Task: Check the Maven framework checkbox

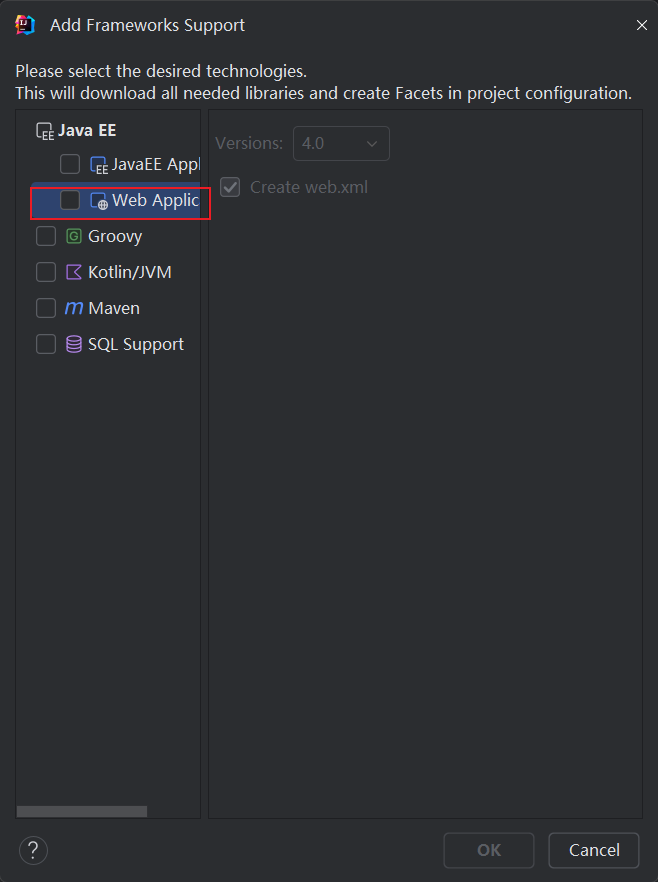Action: (46, 308)
